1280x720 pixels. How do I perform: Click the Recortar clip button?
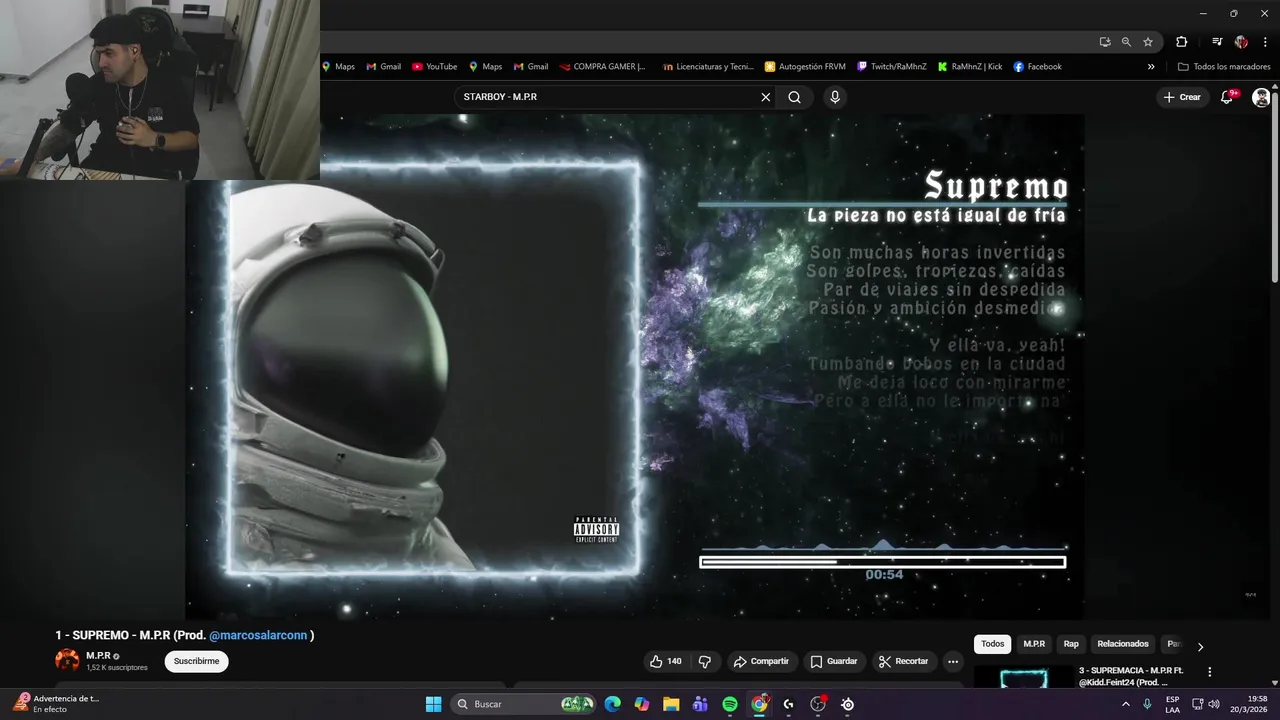pos(903,661)
